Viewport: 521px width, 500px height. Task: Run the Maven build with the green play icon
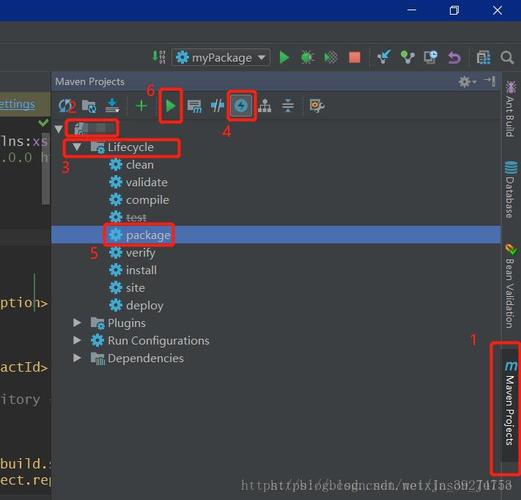(171, 106)
